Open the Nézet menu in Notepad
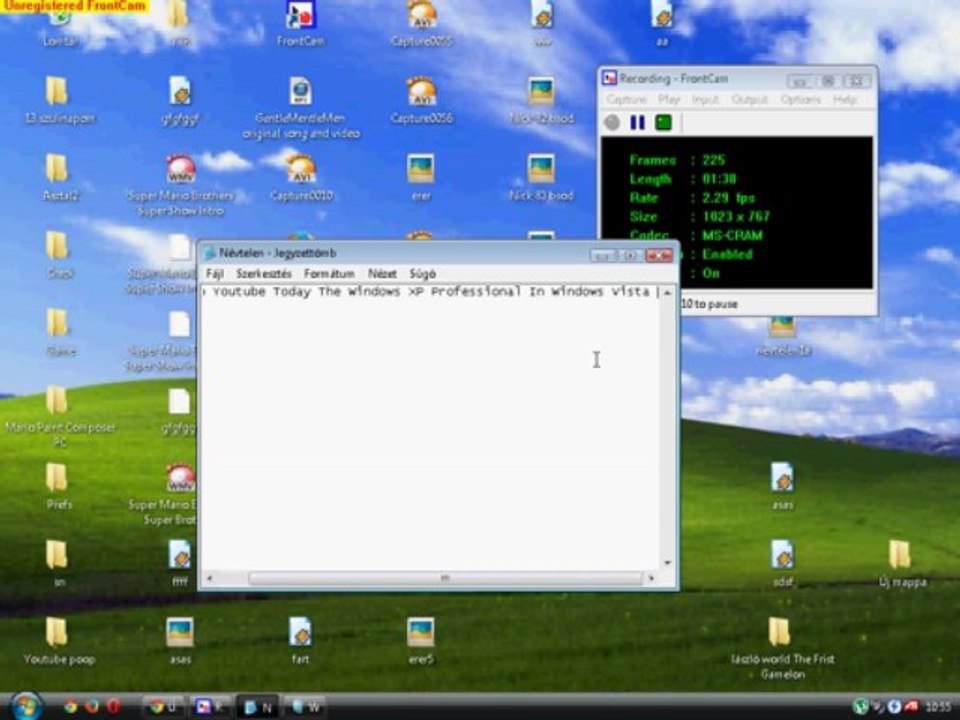This screenshot has height=720, width=960. coord(382,274)
